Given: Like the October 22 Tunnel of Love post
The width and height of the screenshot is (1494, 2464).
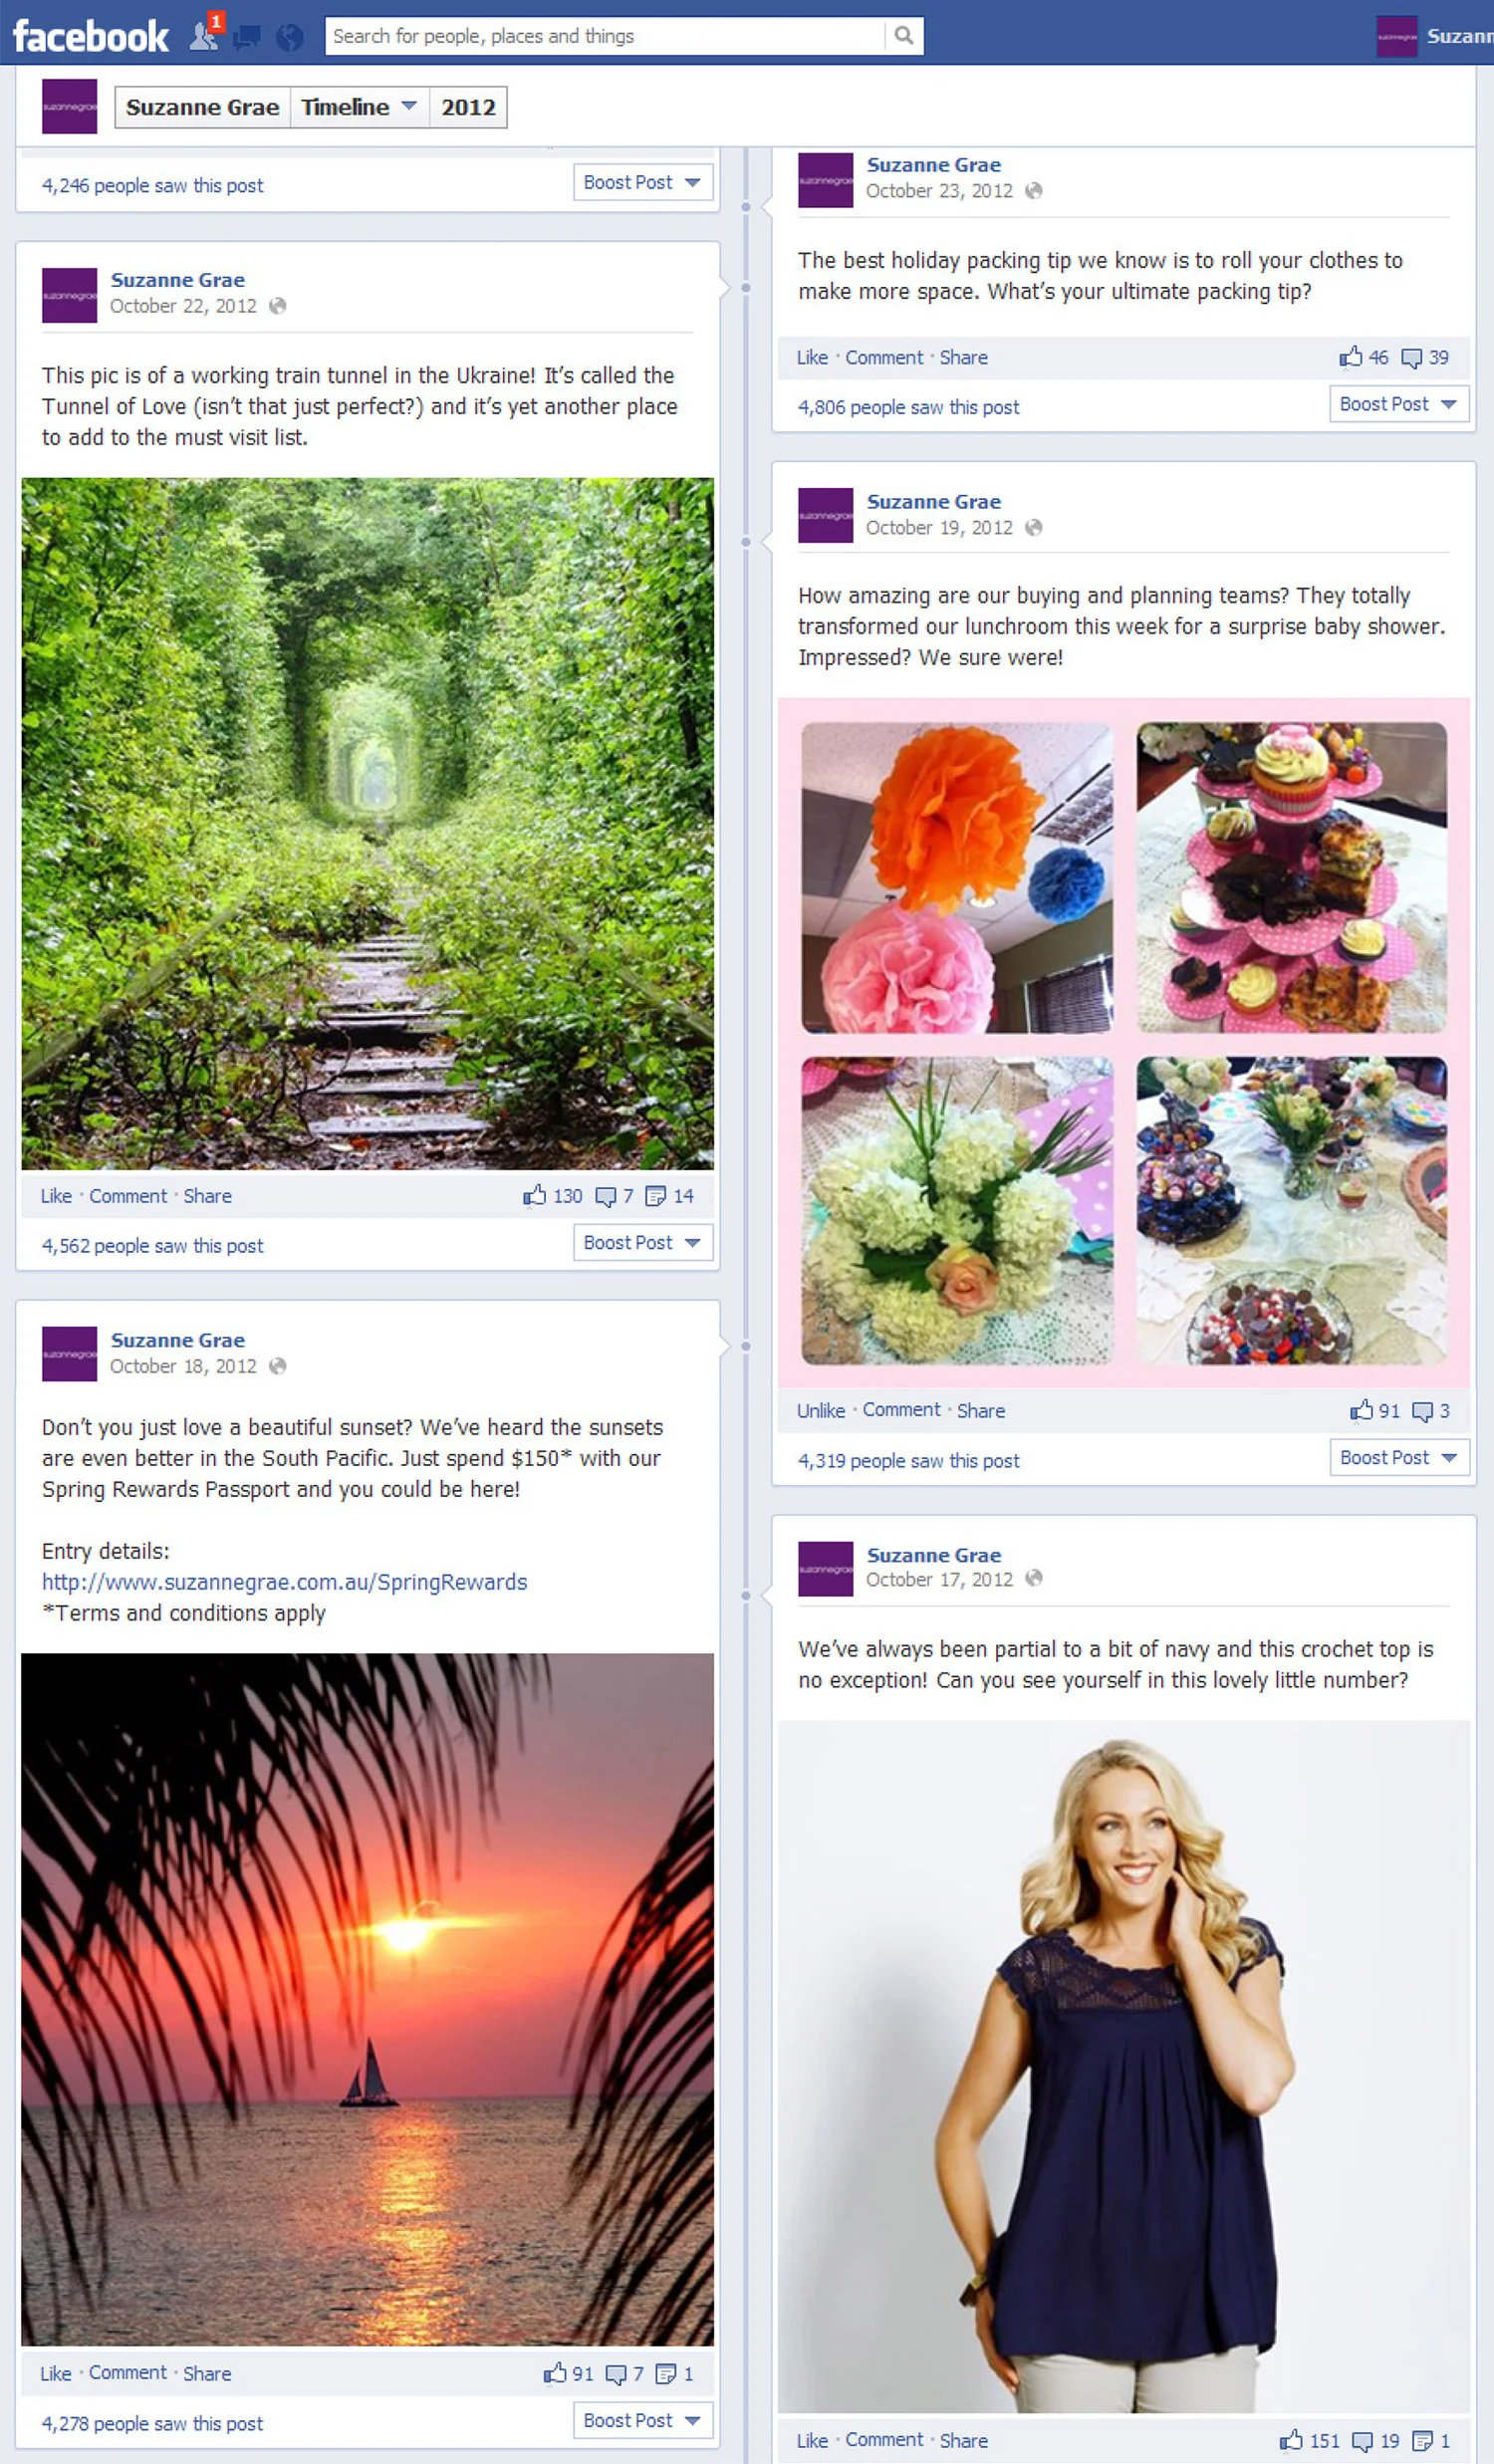Looking at the screenshot, I should [56, 1196].
